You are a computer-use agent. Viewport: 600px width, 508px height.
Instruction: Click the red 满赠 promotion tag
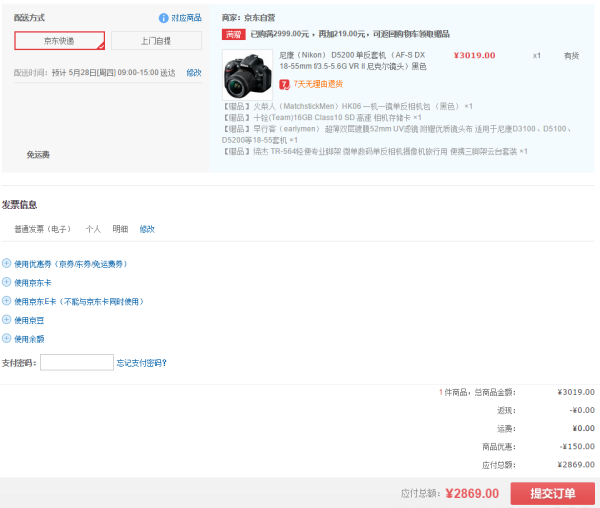click(233, 34)
